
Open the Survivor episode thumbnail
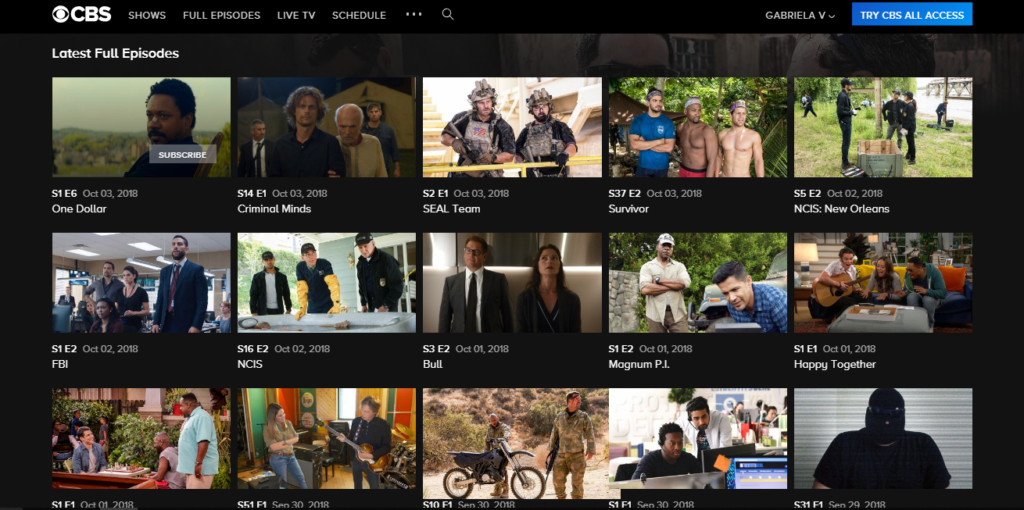[x=698, y=127]
